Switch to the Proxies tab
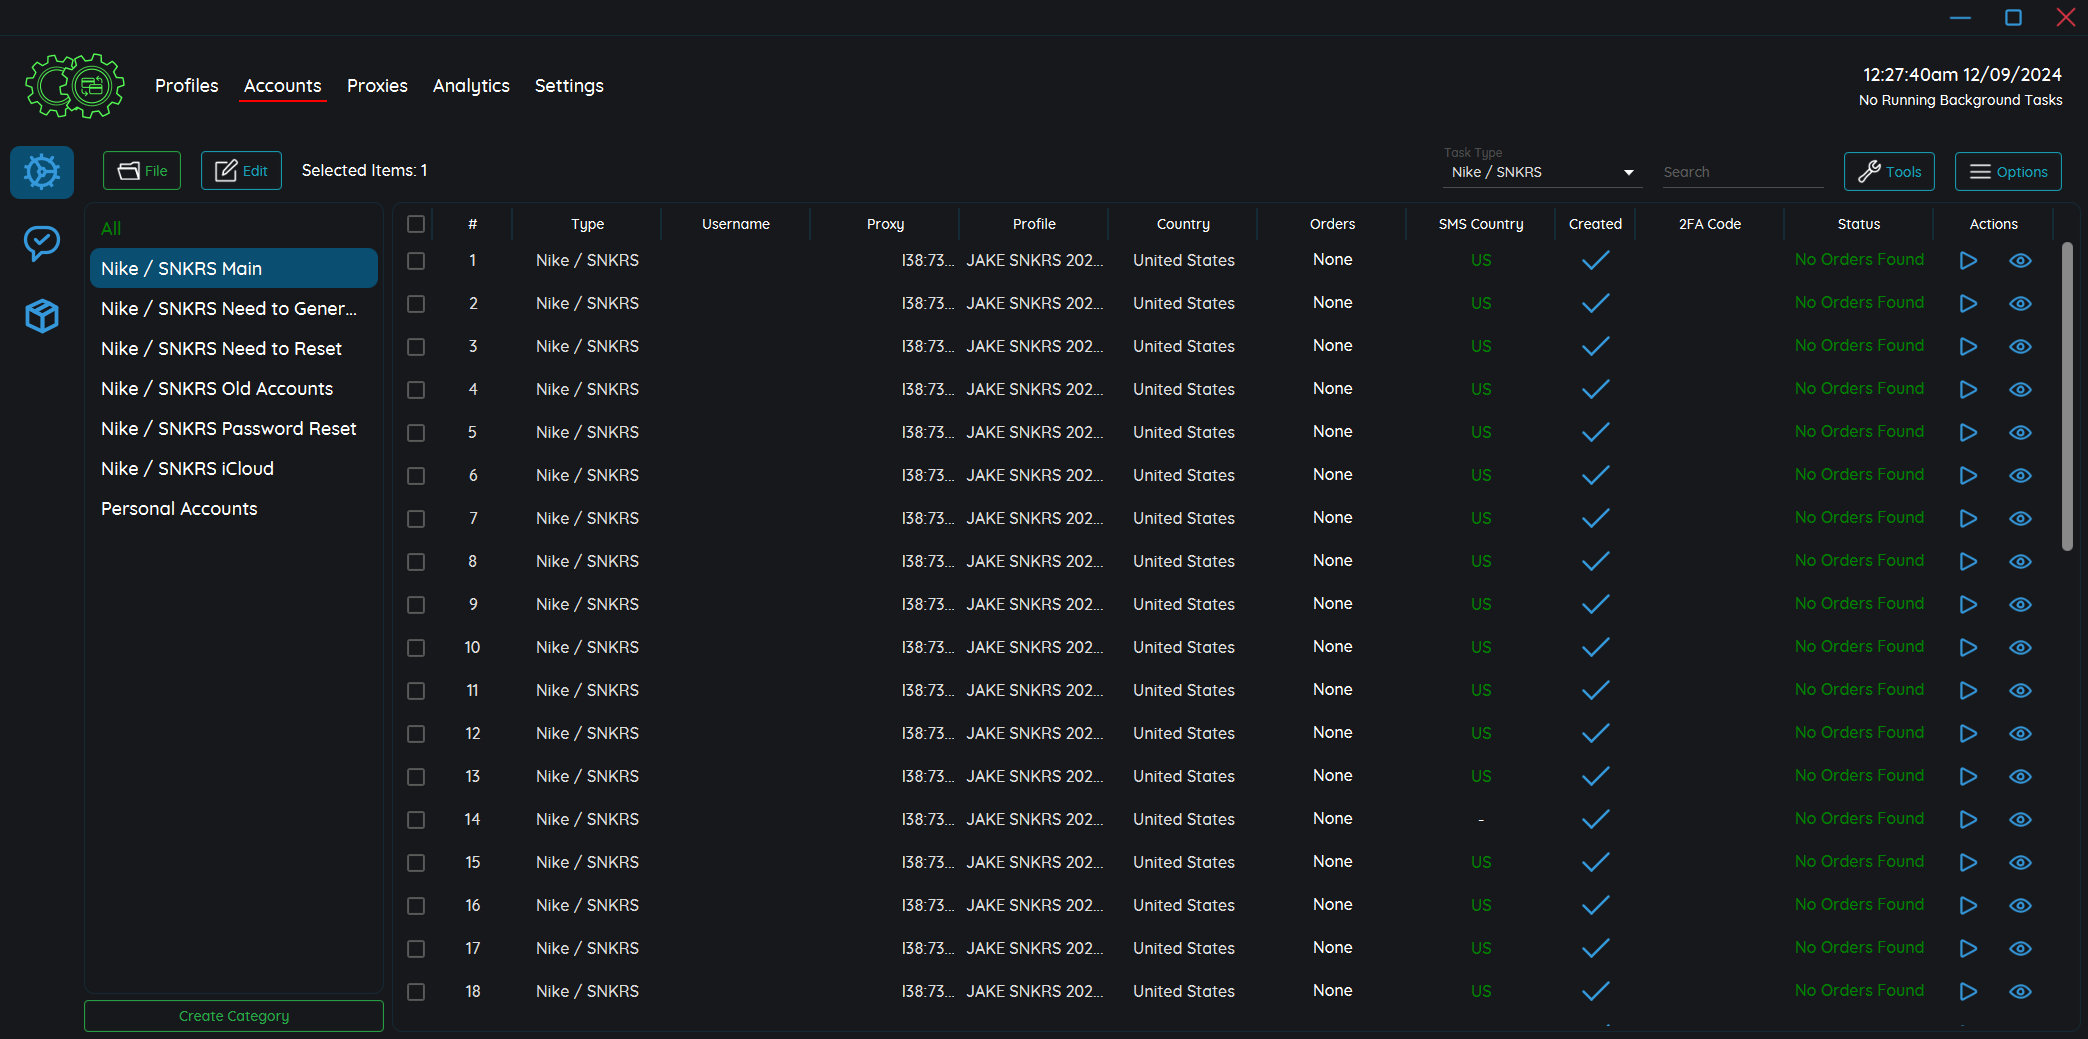Image resolution: width=2088 pixels, height=1039 pixels. point(377,86)
